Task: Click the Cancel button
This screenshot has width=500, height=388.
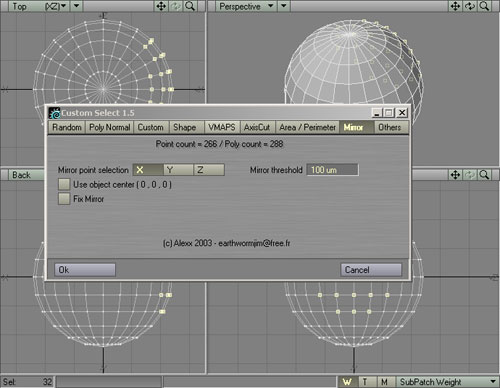Action: [371, 270]
